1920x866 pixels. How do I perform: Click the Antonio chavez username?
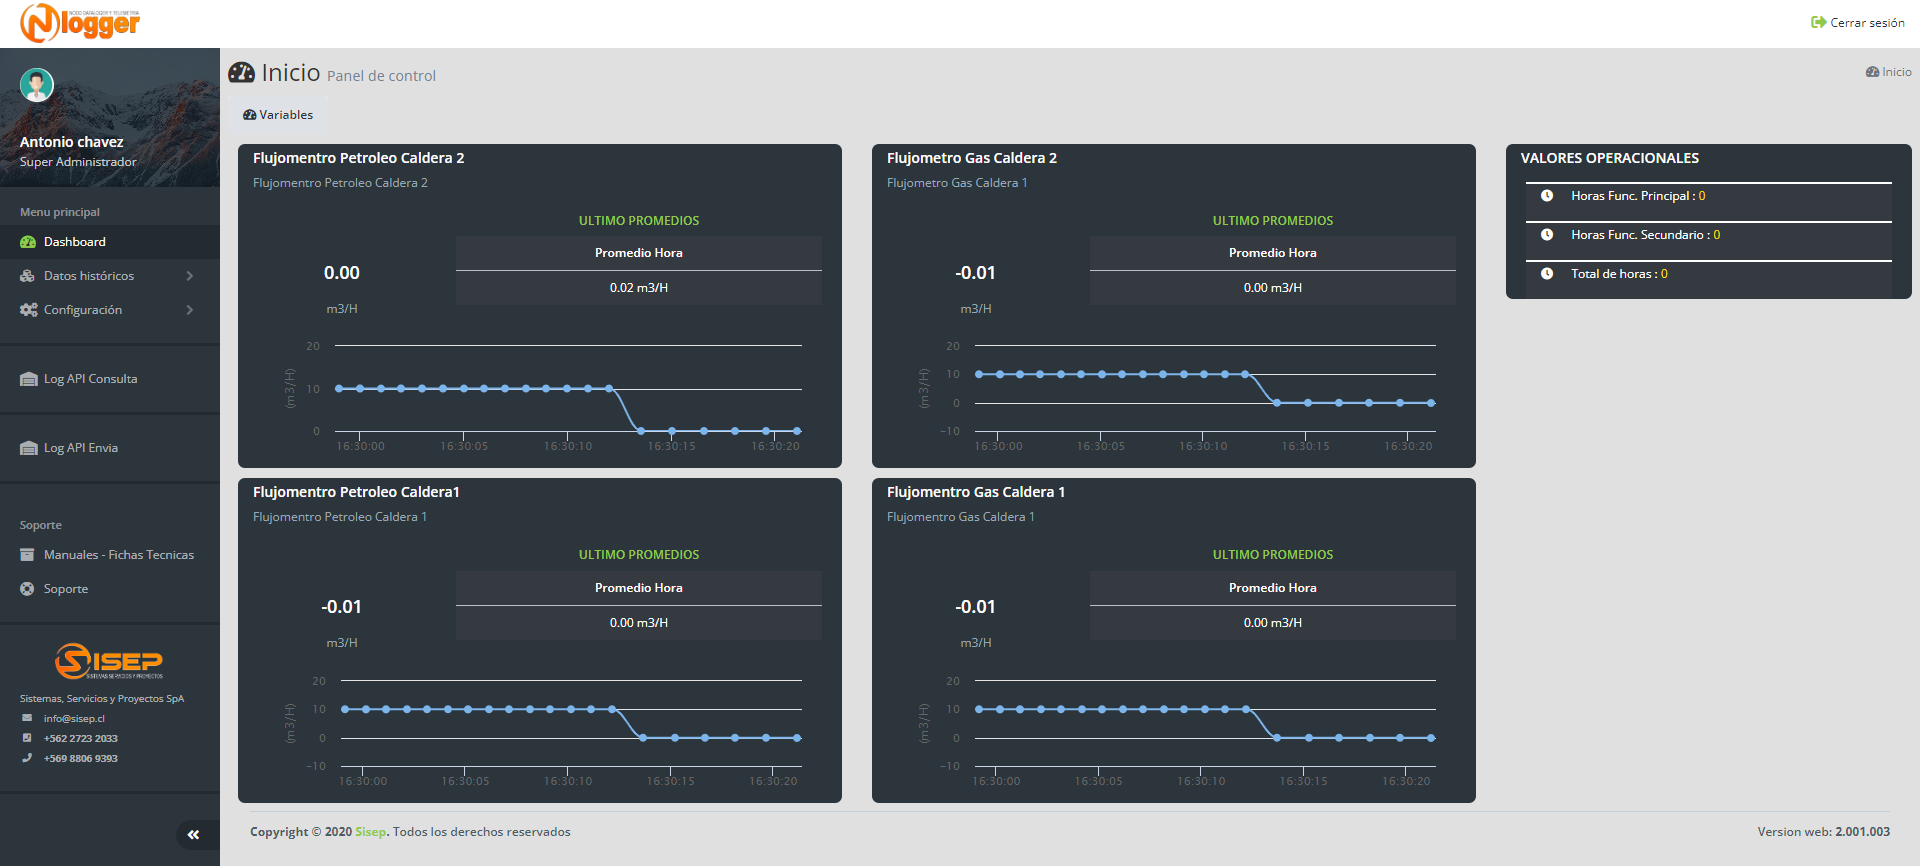tap(72, 142)
